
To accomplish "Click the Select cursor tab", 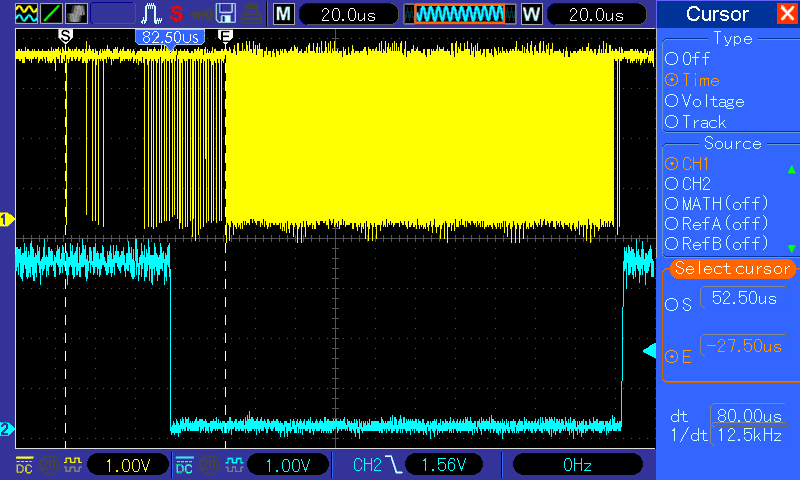I will pyautogui.click(x=732, y=268).
